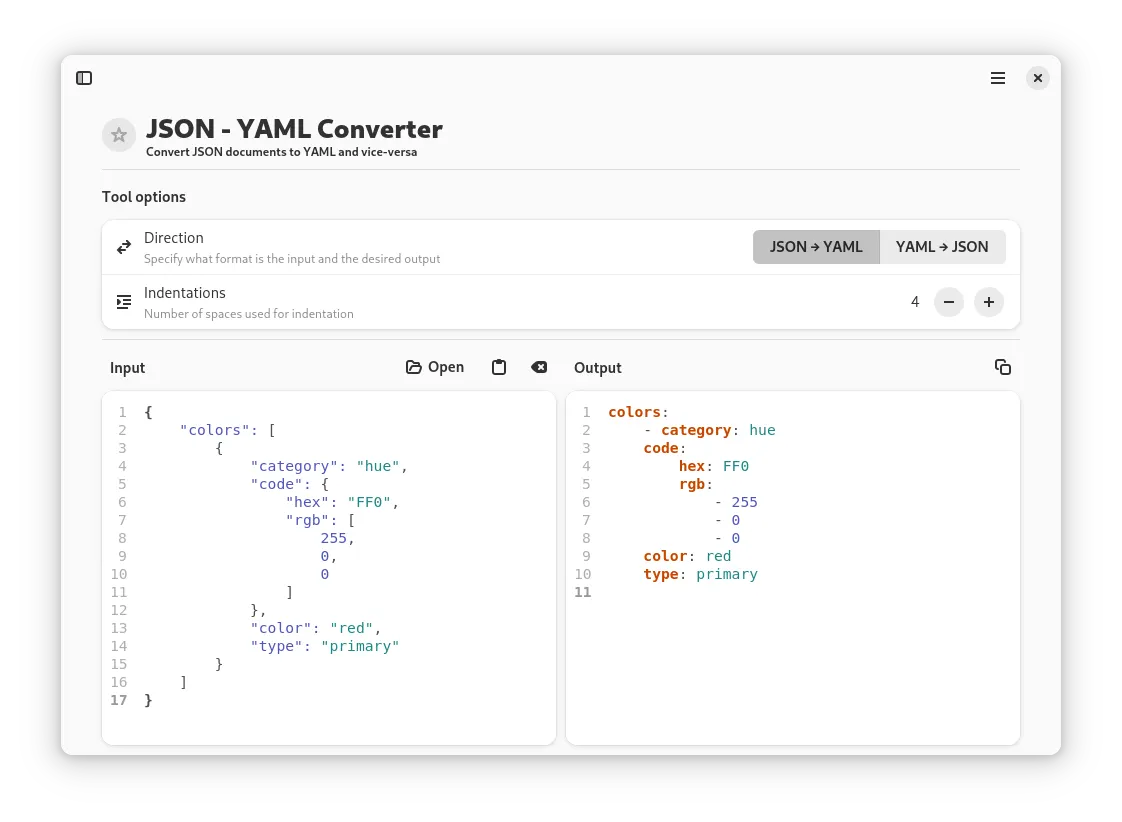The height and width of the screenshot is (822, 1122).
Task: Select YAML → JSON conversion direction
Action: (x=942, y=246)
